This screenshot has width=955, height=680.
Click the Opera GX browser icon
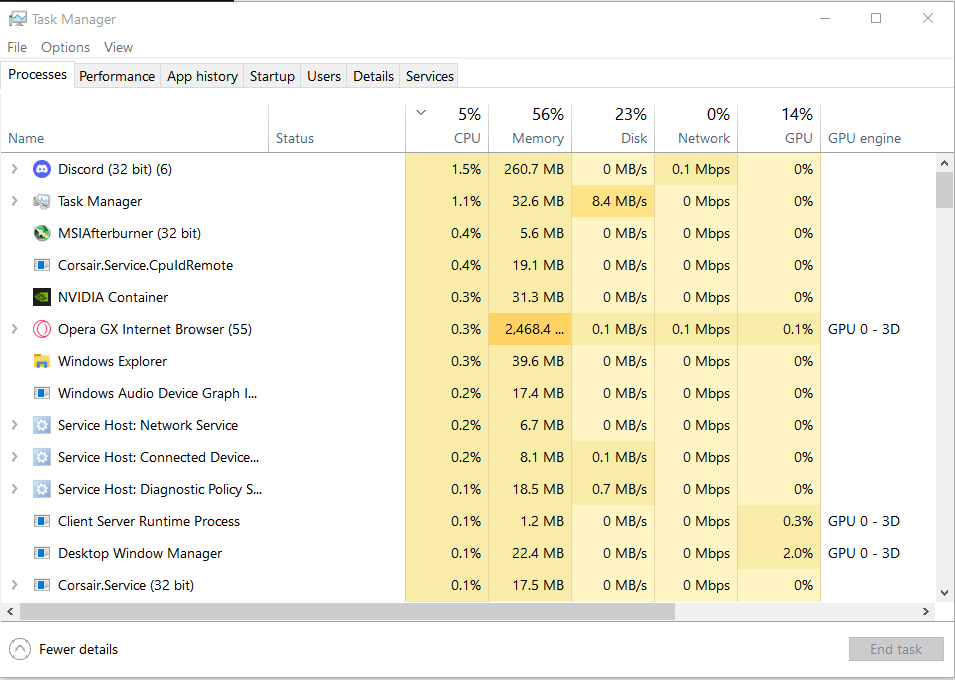tap(41, 330)
